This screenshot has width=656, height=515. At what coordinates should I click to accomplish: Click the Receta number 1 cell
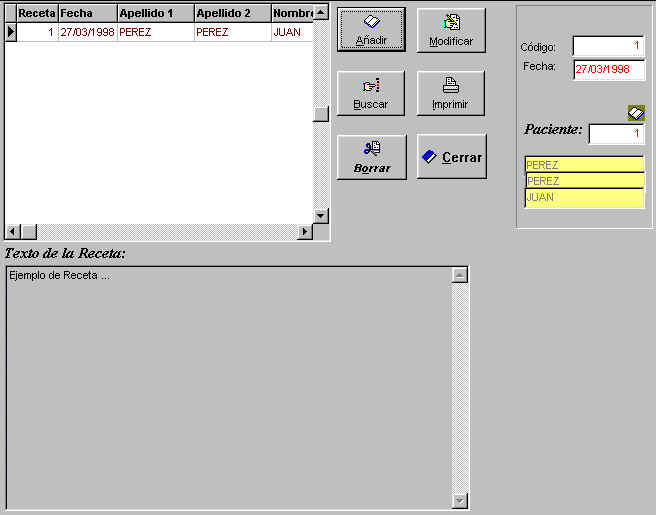pyautogui.click(x=37, y=32)
